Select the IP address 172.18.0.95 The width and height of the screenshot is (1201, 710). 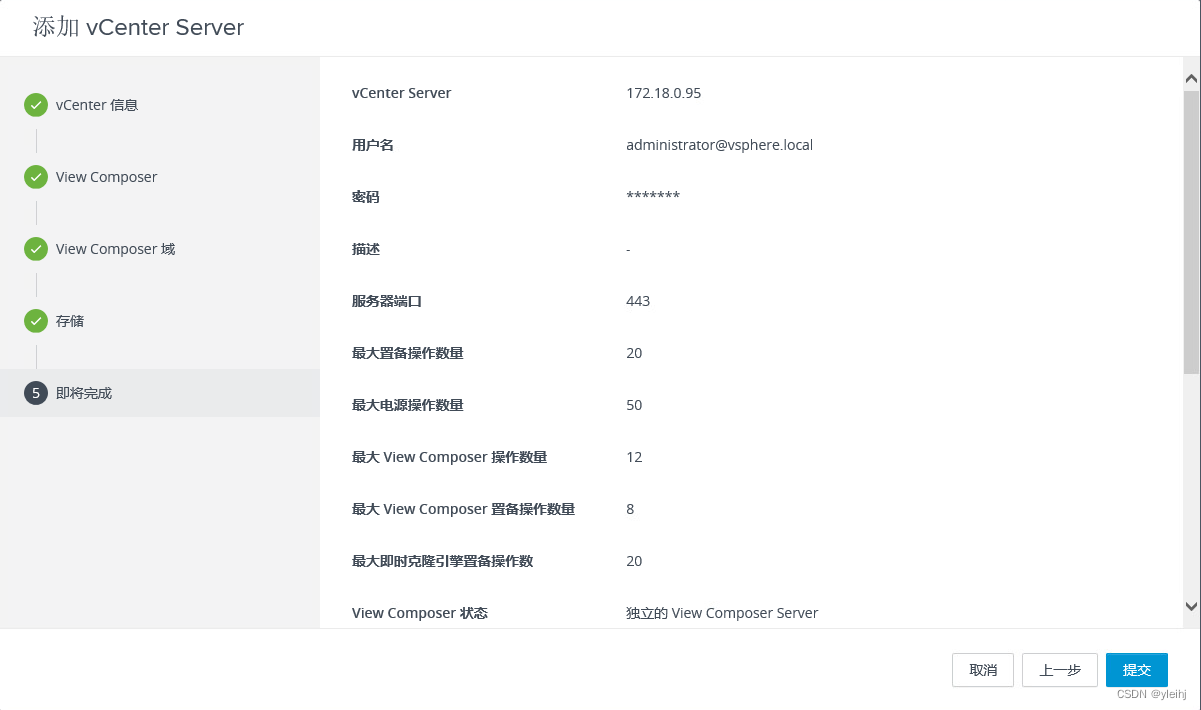coord(664,93)
